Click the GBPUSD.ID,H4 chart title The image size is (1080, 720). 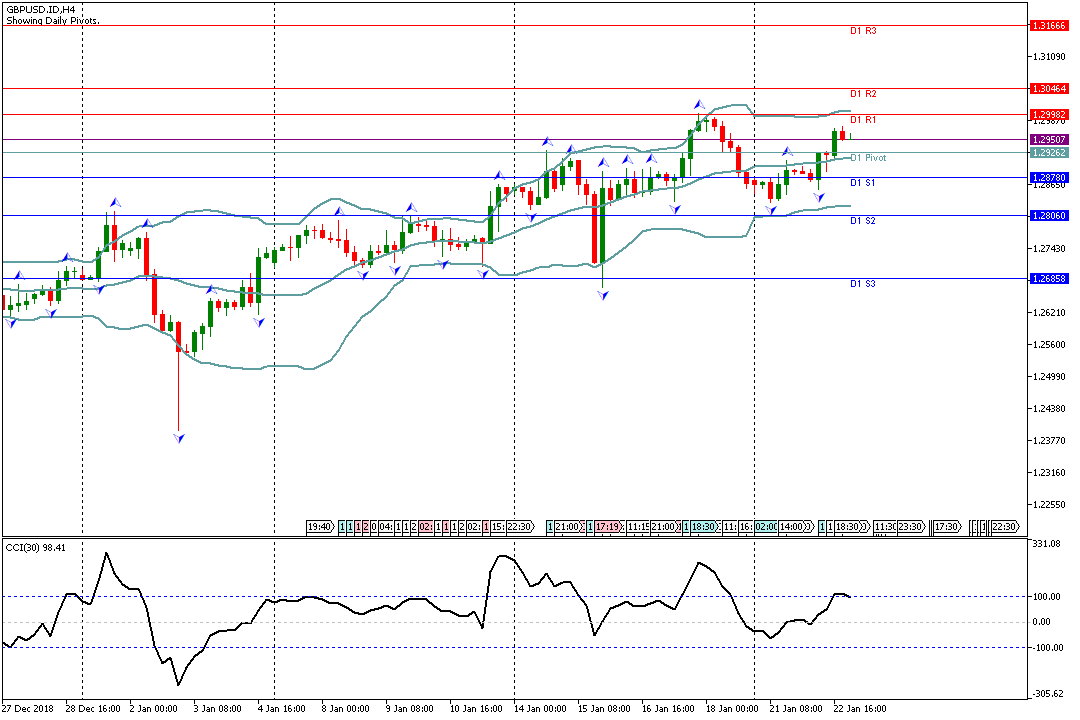pos(40,8)
